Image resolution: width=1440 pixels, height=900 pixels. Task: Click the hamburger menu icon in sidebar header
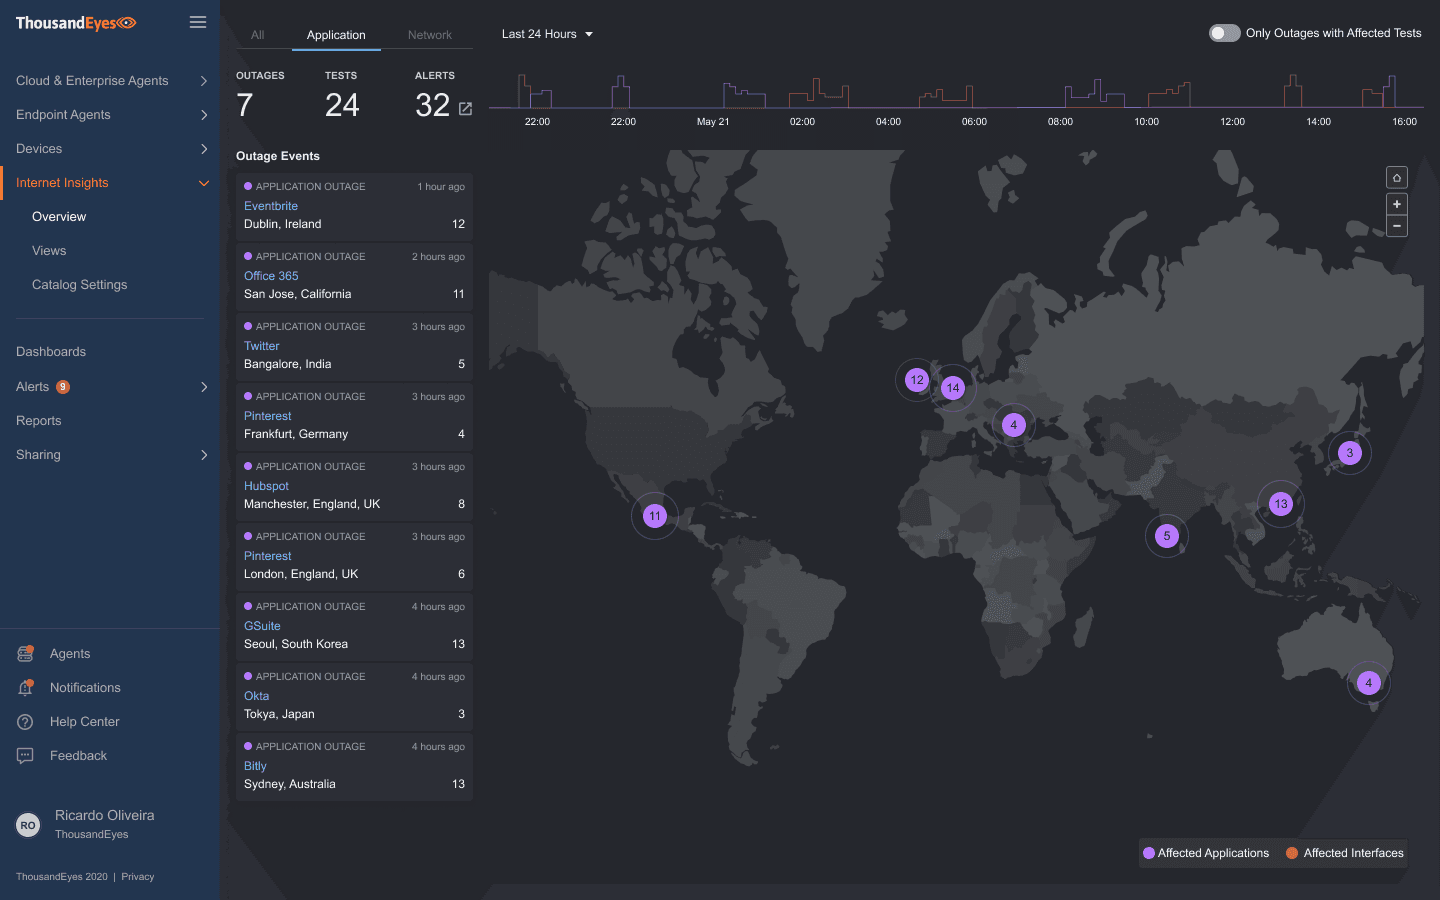coord(198,22)
